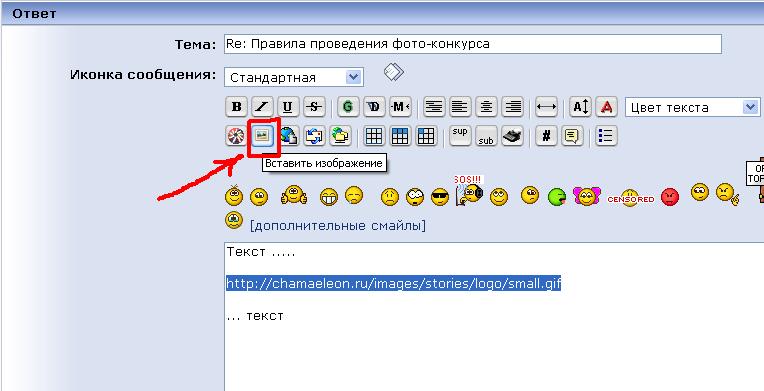Insert the SOS!!! smiley
This screenshot has width=764, height=391.
pyautogui.click(x=469, y=191)
